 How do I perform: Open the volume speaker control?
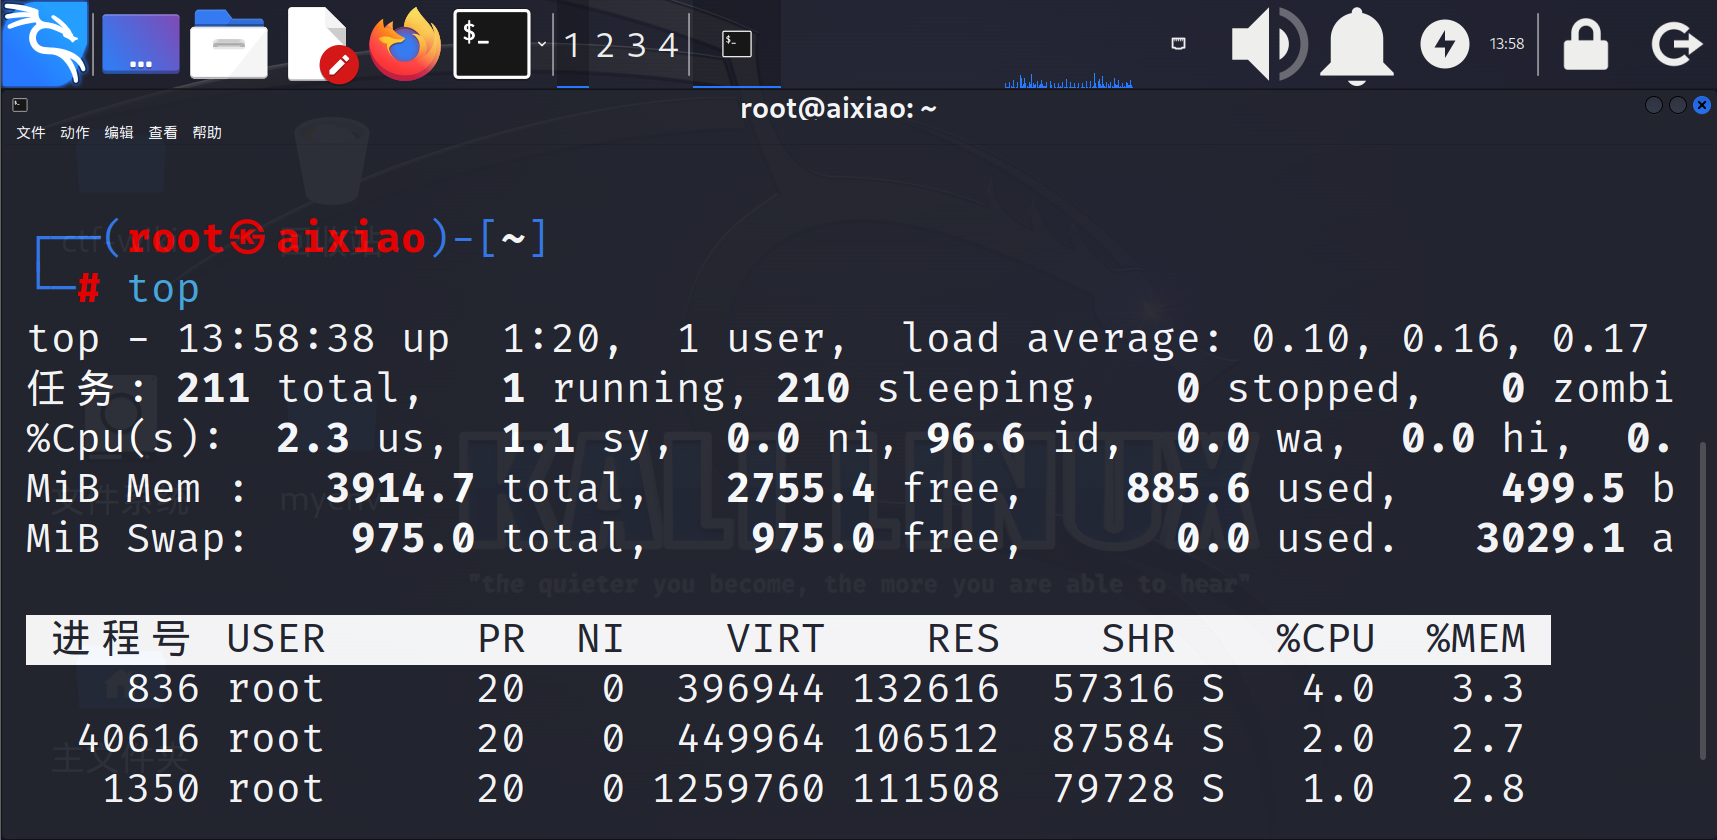(x=1268, y=44)
